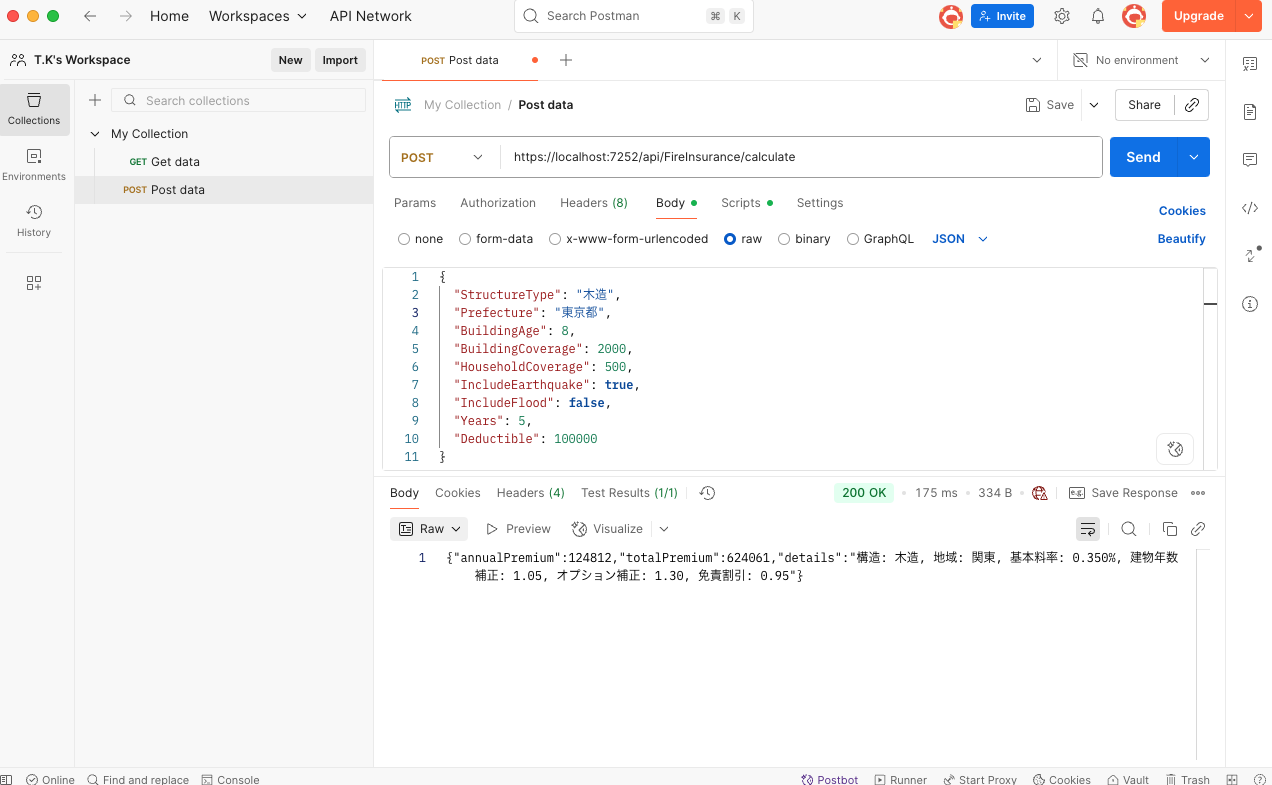Open the Environments sidebar panel
This screenshot has width=1272, height=785.
pyautogui.click(x=34, y=165)
